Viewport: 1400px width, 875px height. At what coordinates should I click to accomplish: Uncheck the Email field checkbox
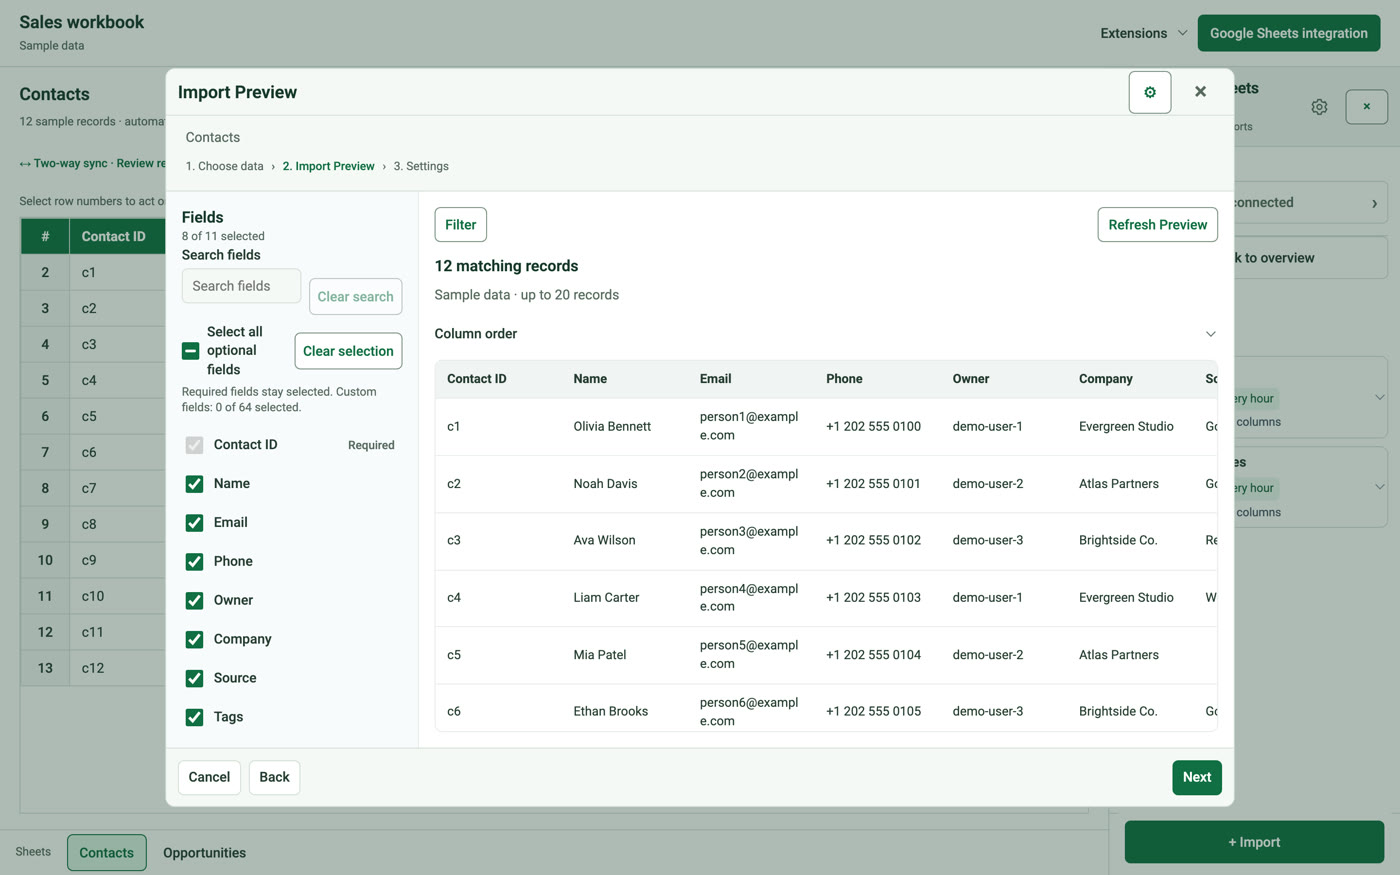(195, 523)
